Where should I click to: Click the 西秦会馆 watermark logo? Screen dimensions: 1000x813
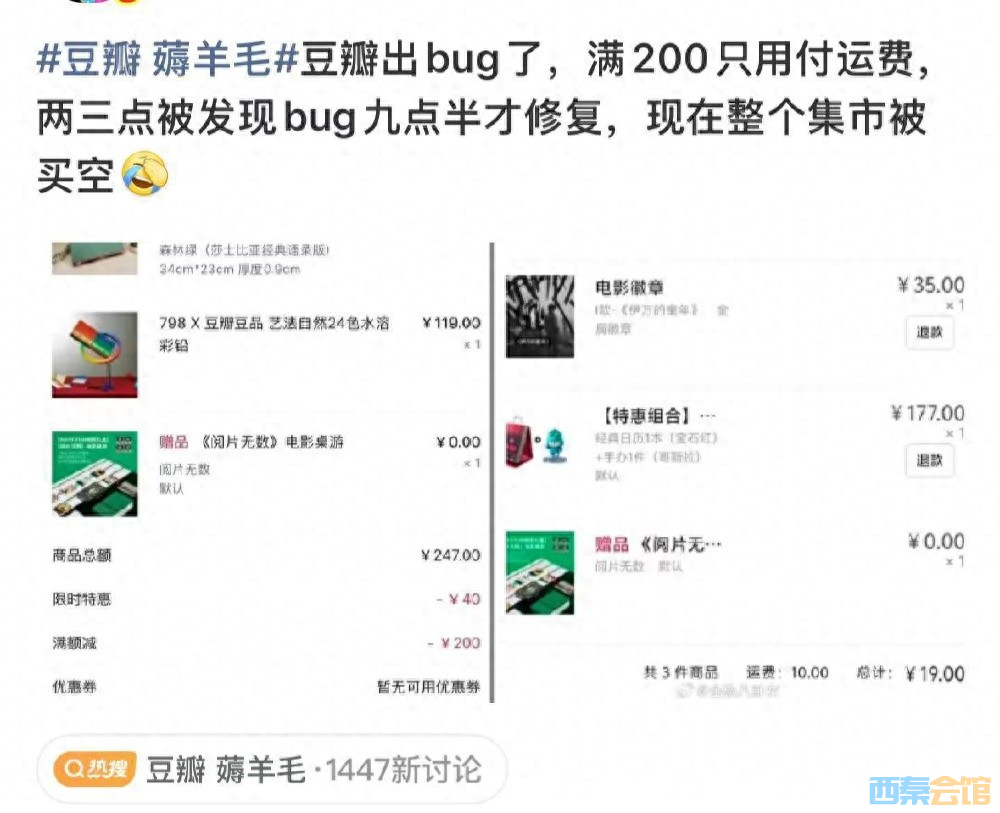point(929,791)
